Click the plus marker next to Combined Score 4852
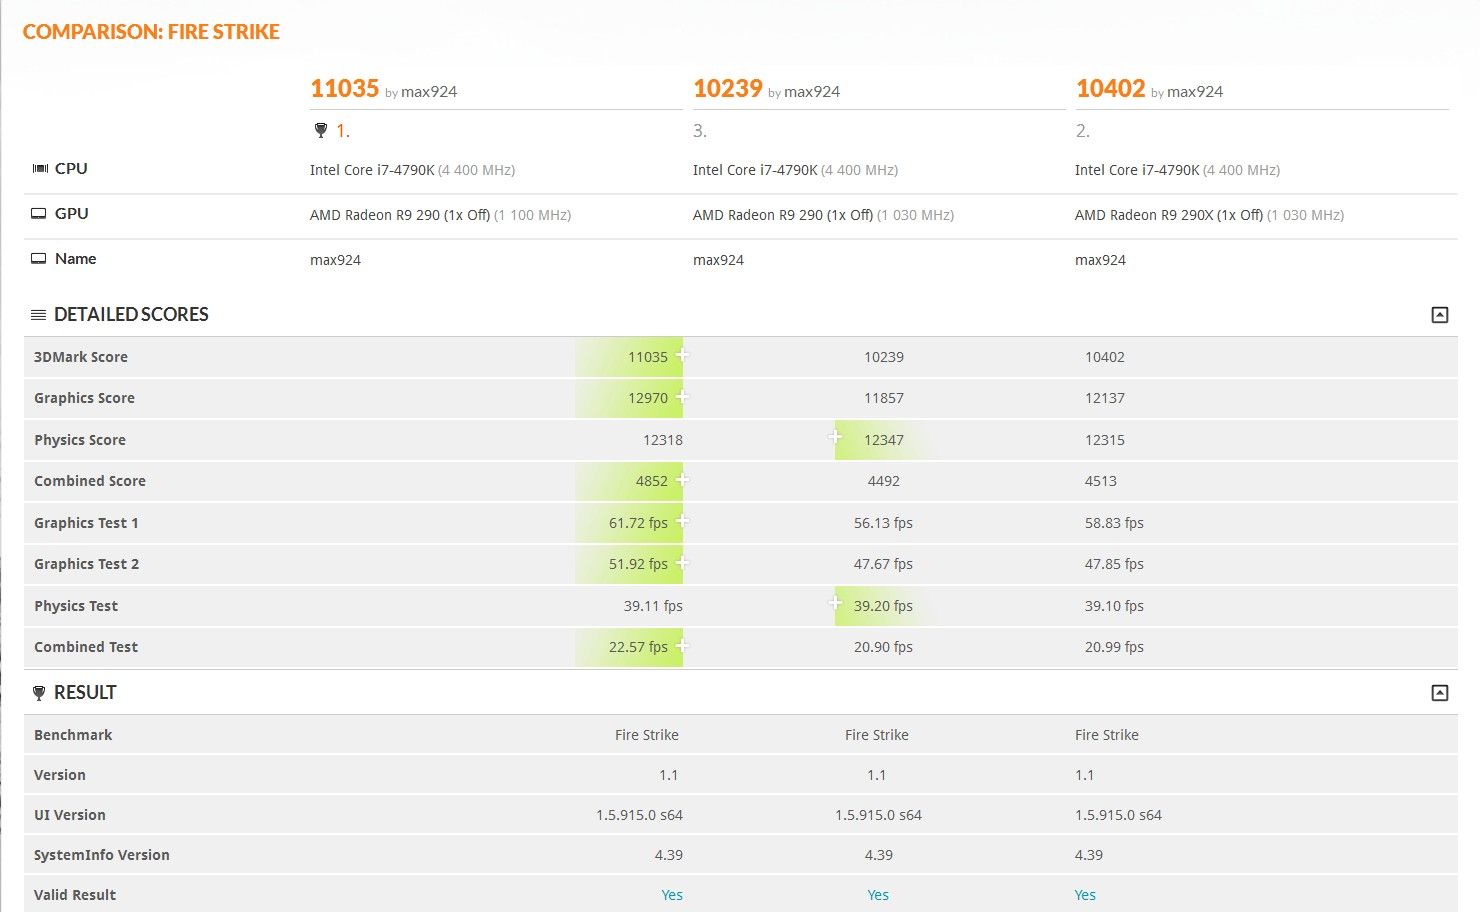Image resolution: width=1480 pixels, height=912 pixels. pos(682,480)
